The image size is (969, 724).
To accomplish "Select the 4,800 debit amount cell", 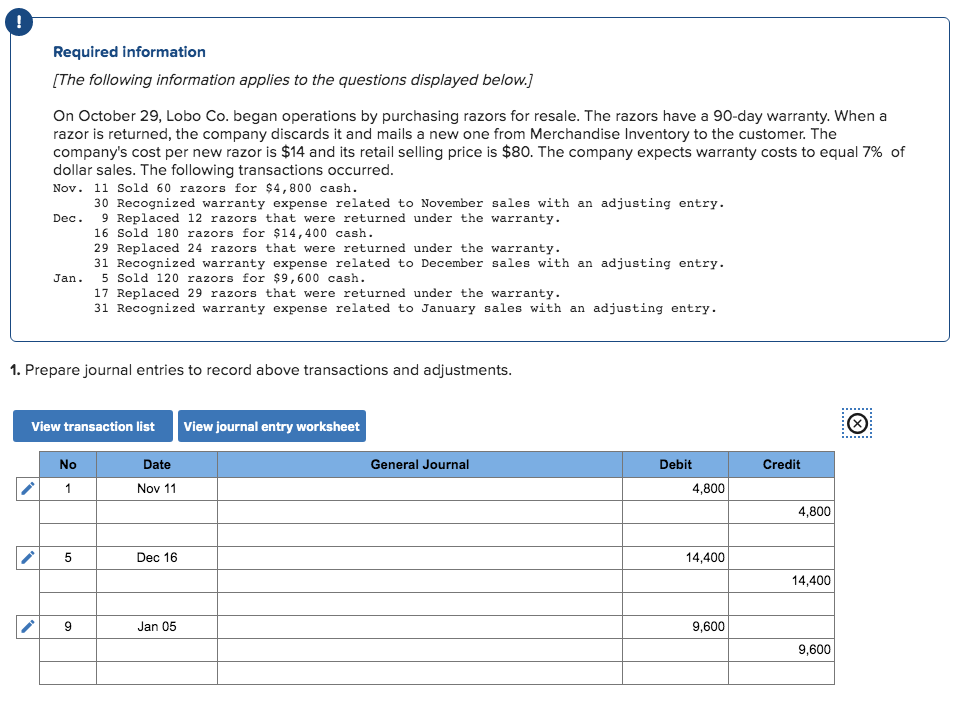I will coord(675,488).
